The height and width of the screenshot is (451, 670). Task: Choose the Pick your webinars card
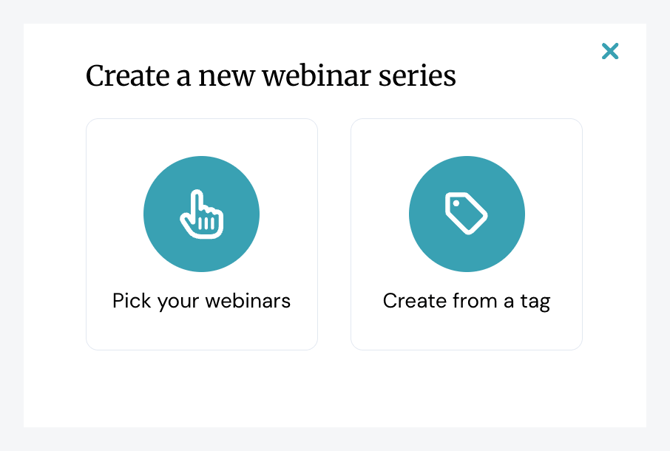(x=201, y=234)
